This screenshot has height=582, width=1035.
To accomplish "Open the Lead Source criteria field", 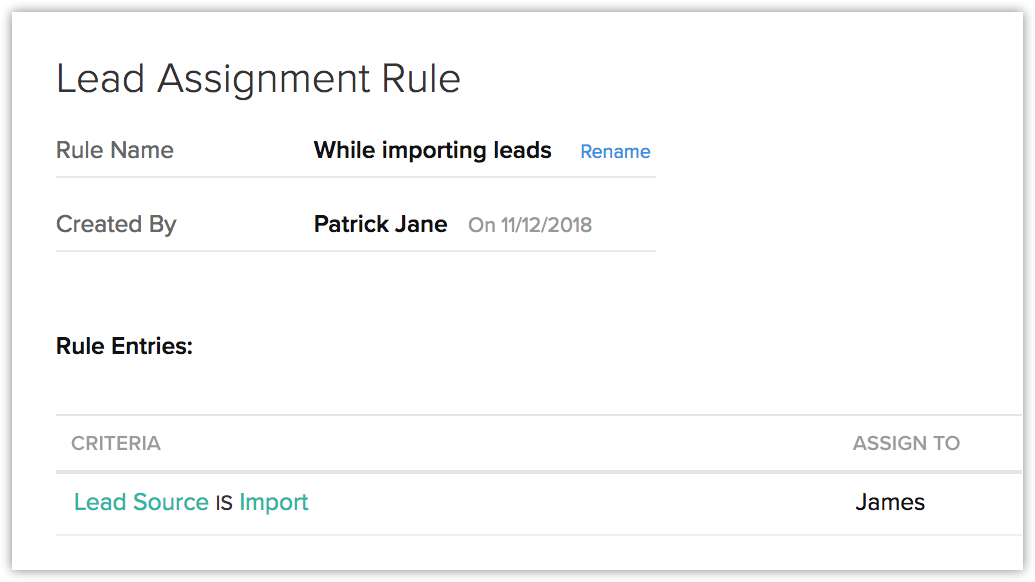I will click(141, 502).
